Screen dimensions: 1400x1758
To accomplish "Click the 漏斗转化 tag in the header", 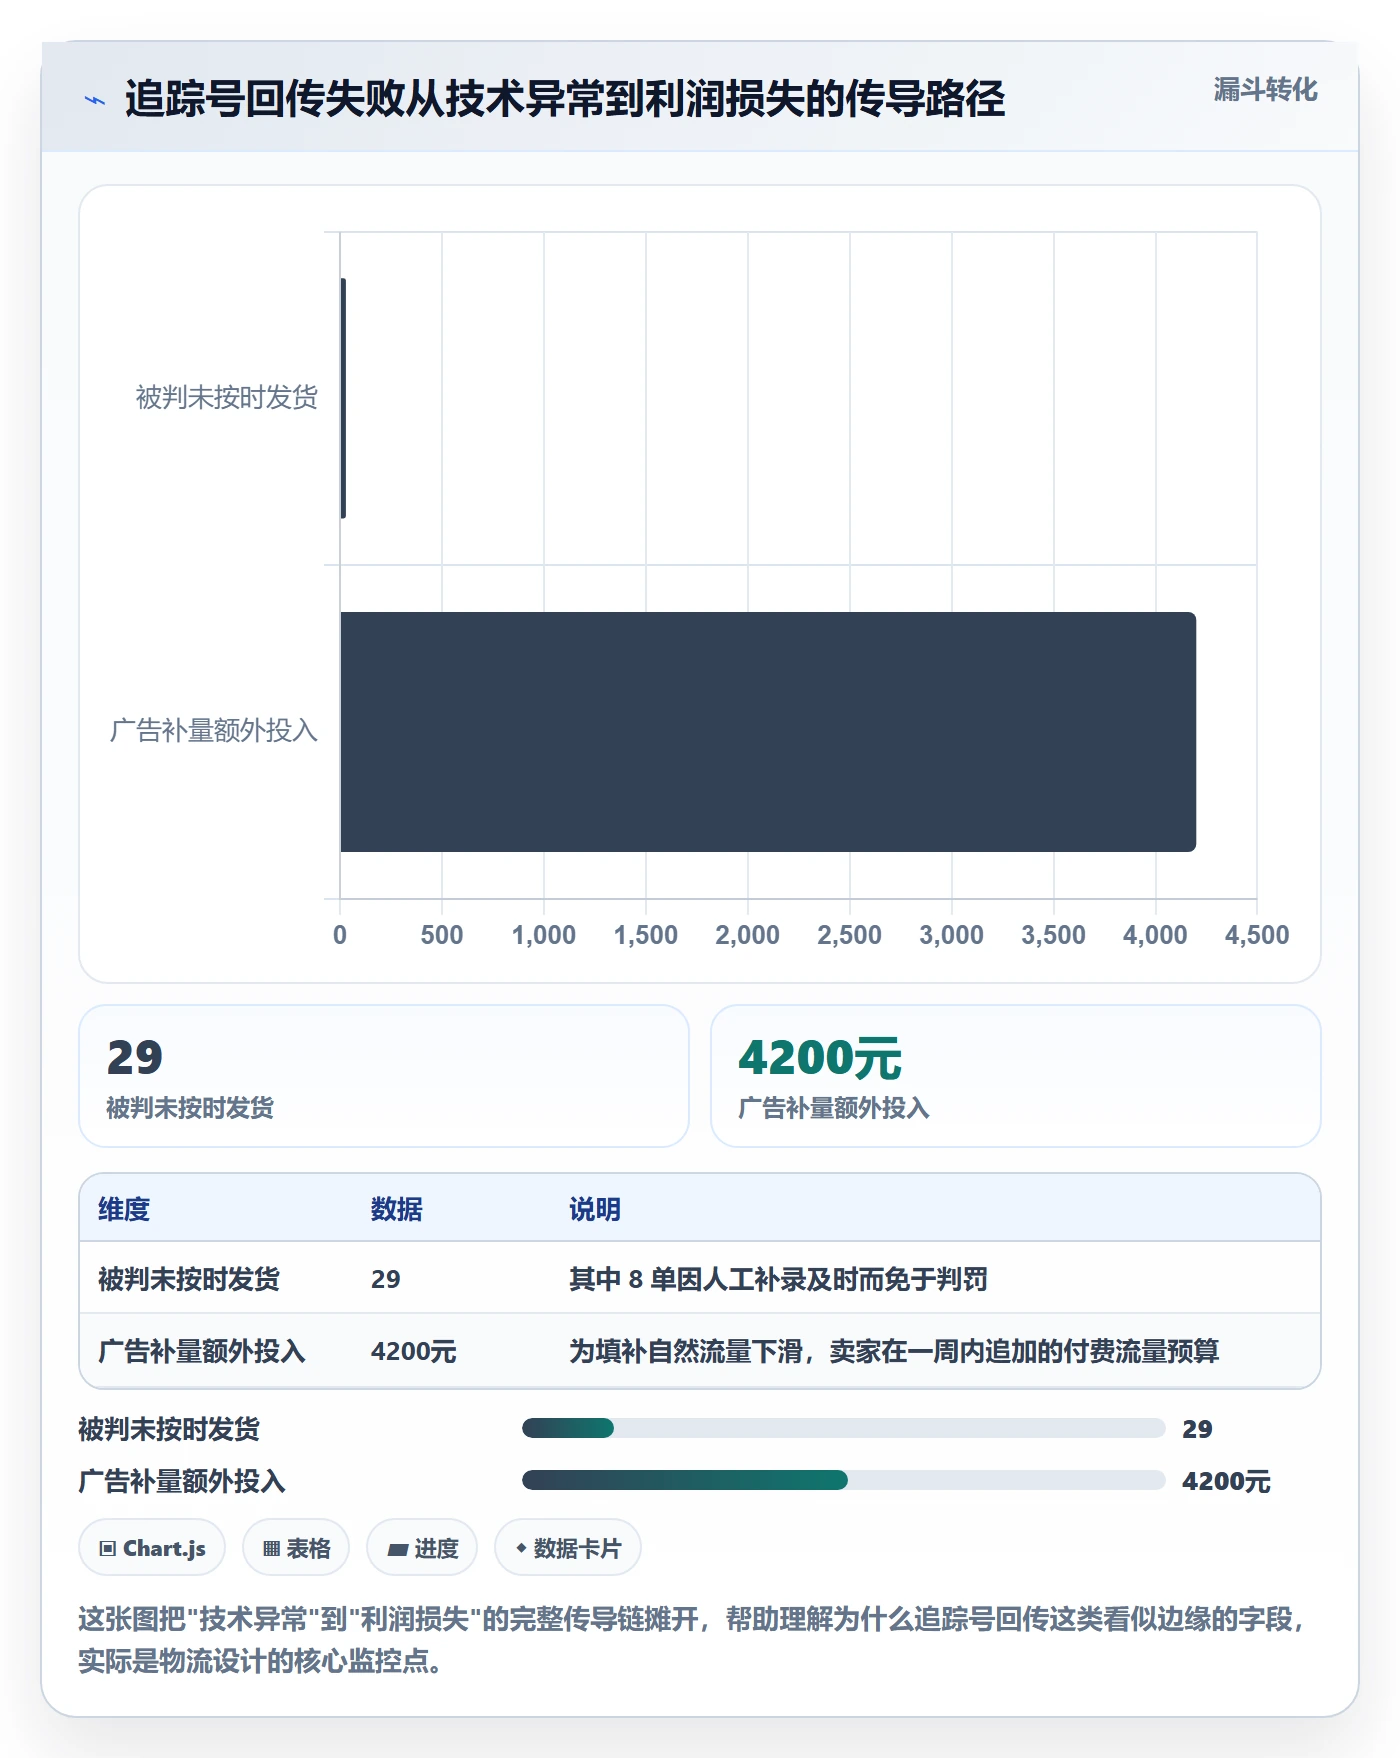I will tap(1265, 90).
